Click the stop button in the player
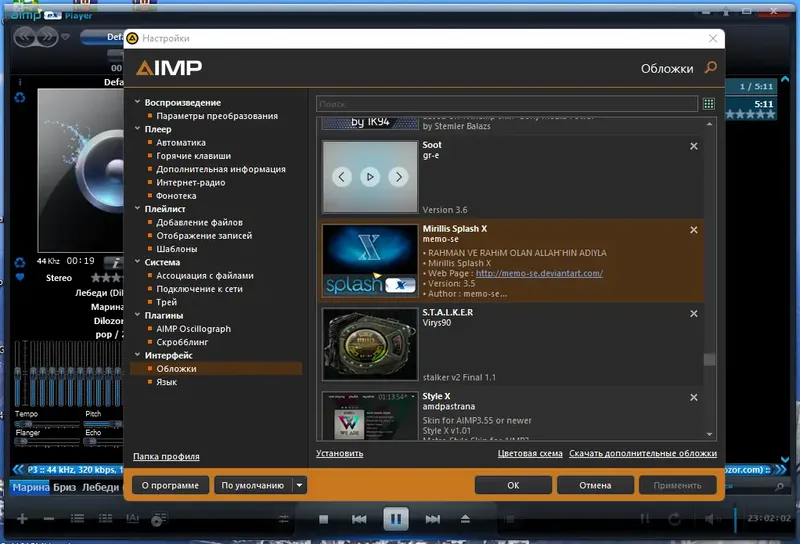The height and width of the screenshot is (544, 800). 323,520
